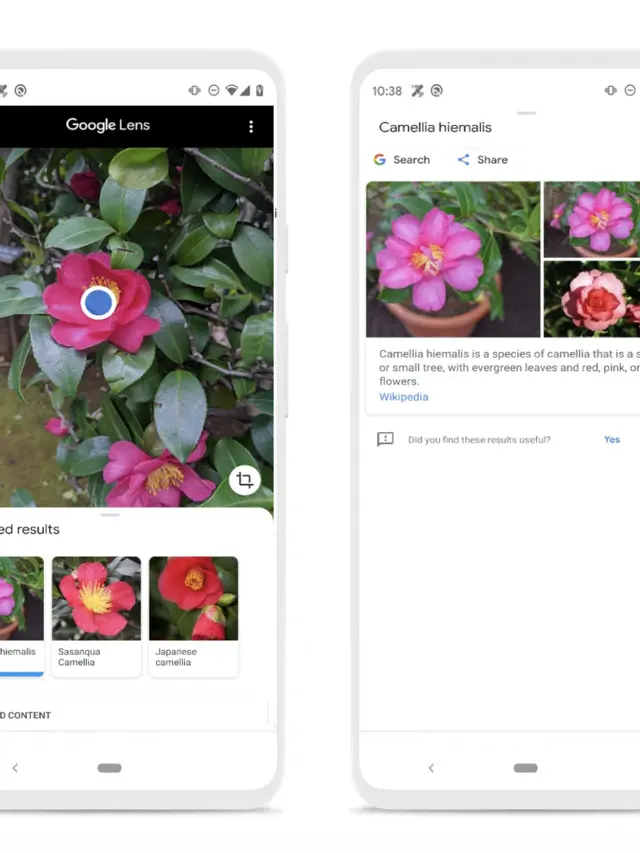Click the Camellia hiemalis title text

(x=435, y=128)
